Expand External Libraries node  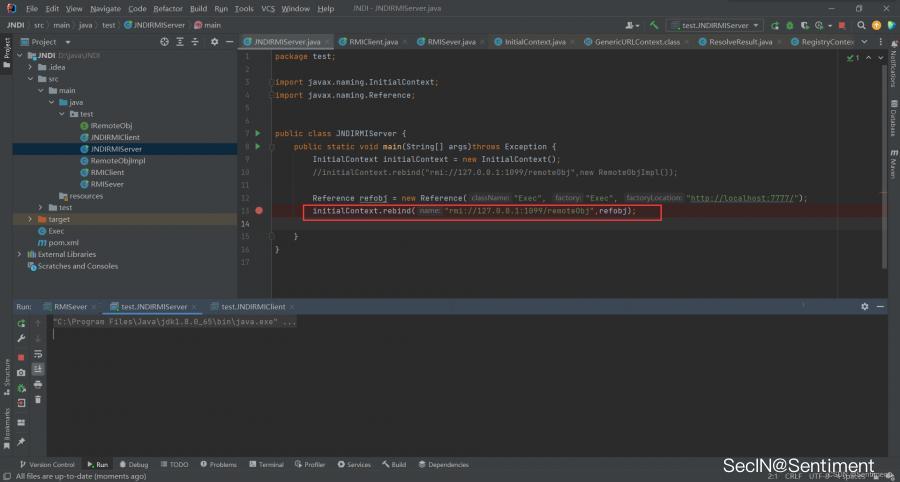pos(19,254)
